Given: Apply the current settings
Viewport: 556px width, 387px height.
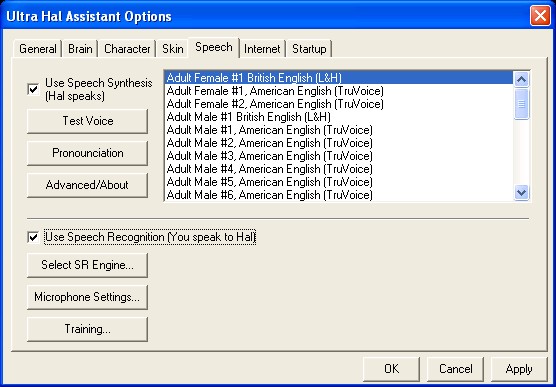Looking at the screenshot, I should point(519,369).
